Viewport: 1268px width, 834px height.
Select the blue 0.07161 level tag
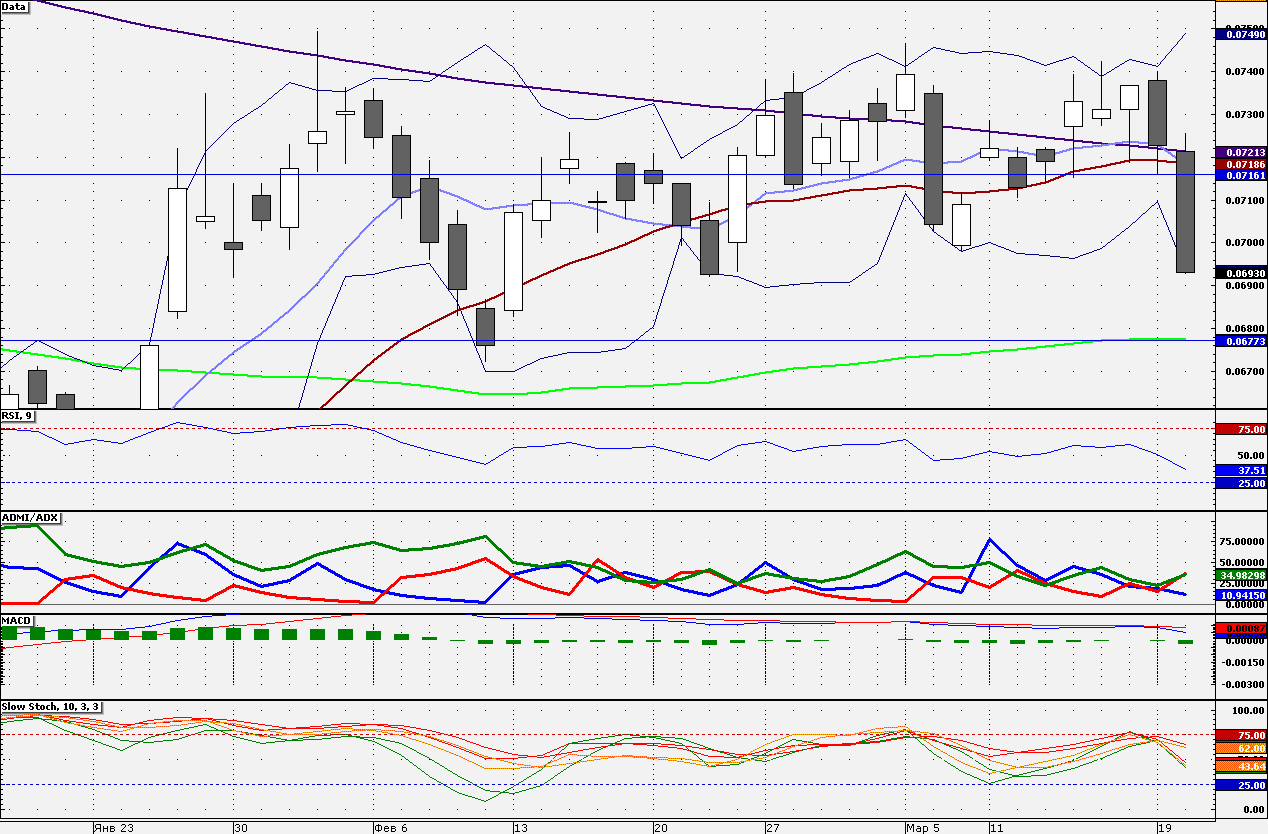(x=1240, y=175)
